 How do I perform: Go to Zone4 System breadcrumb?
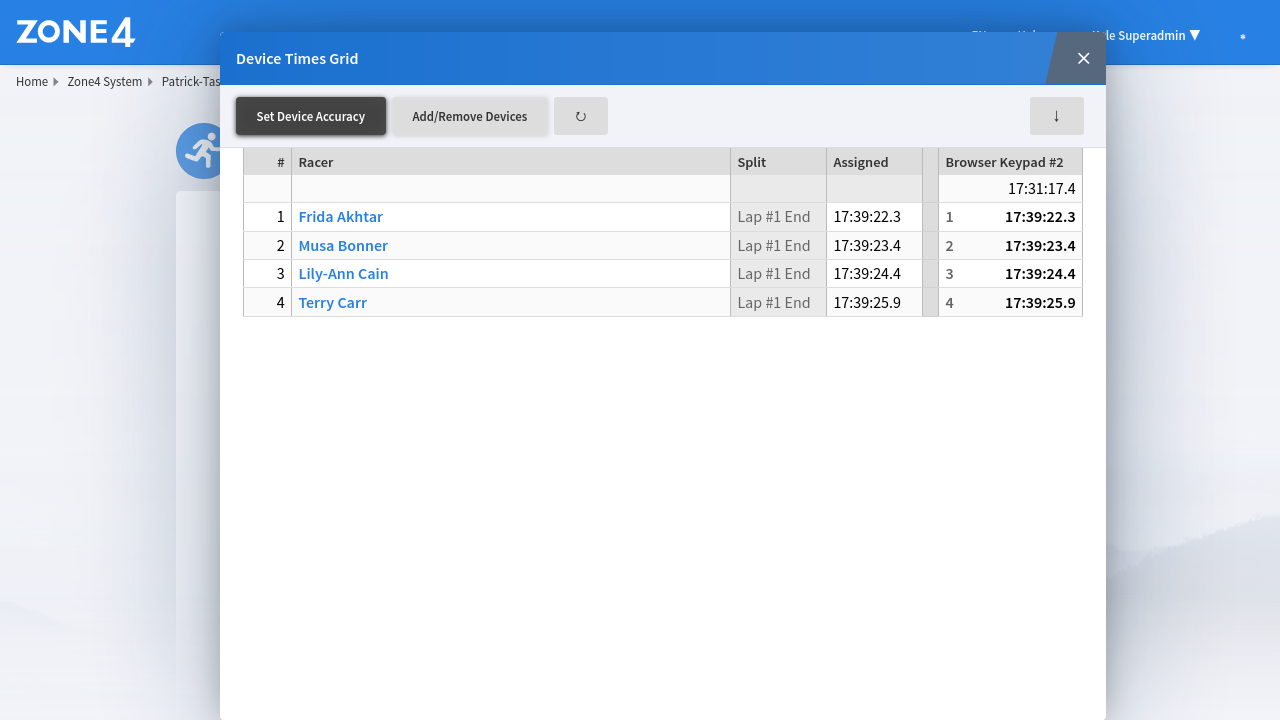[105, 82]
